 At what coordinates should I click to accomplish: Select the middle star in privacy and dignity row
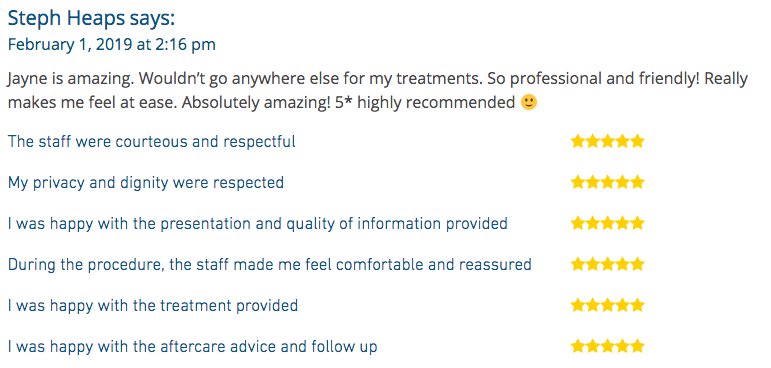[x=607, y=183]
